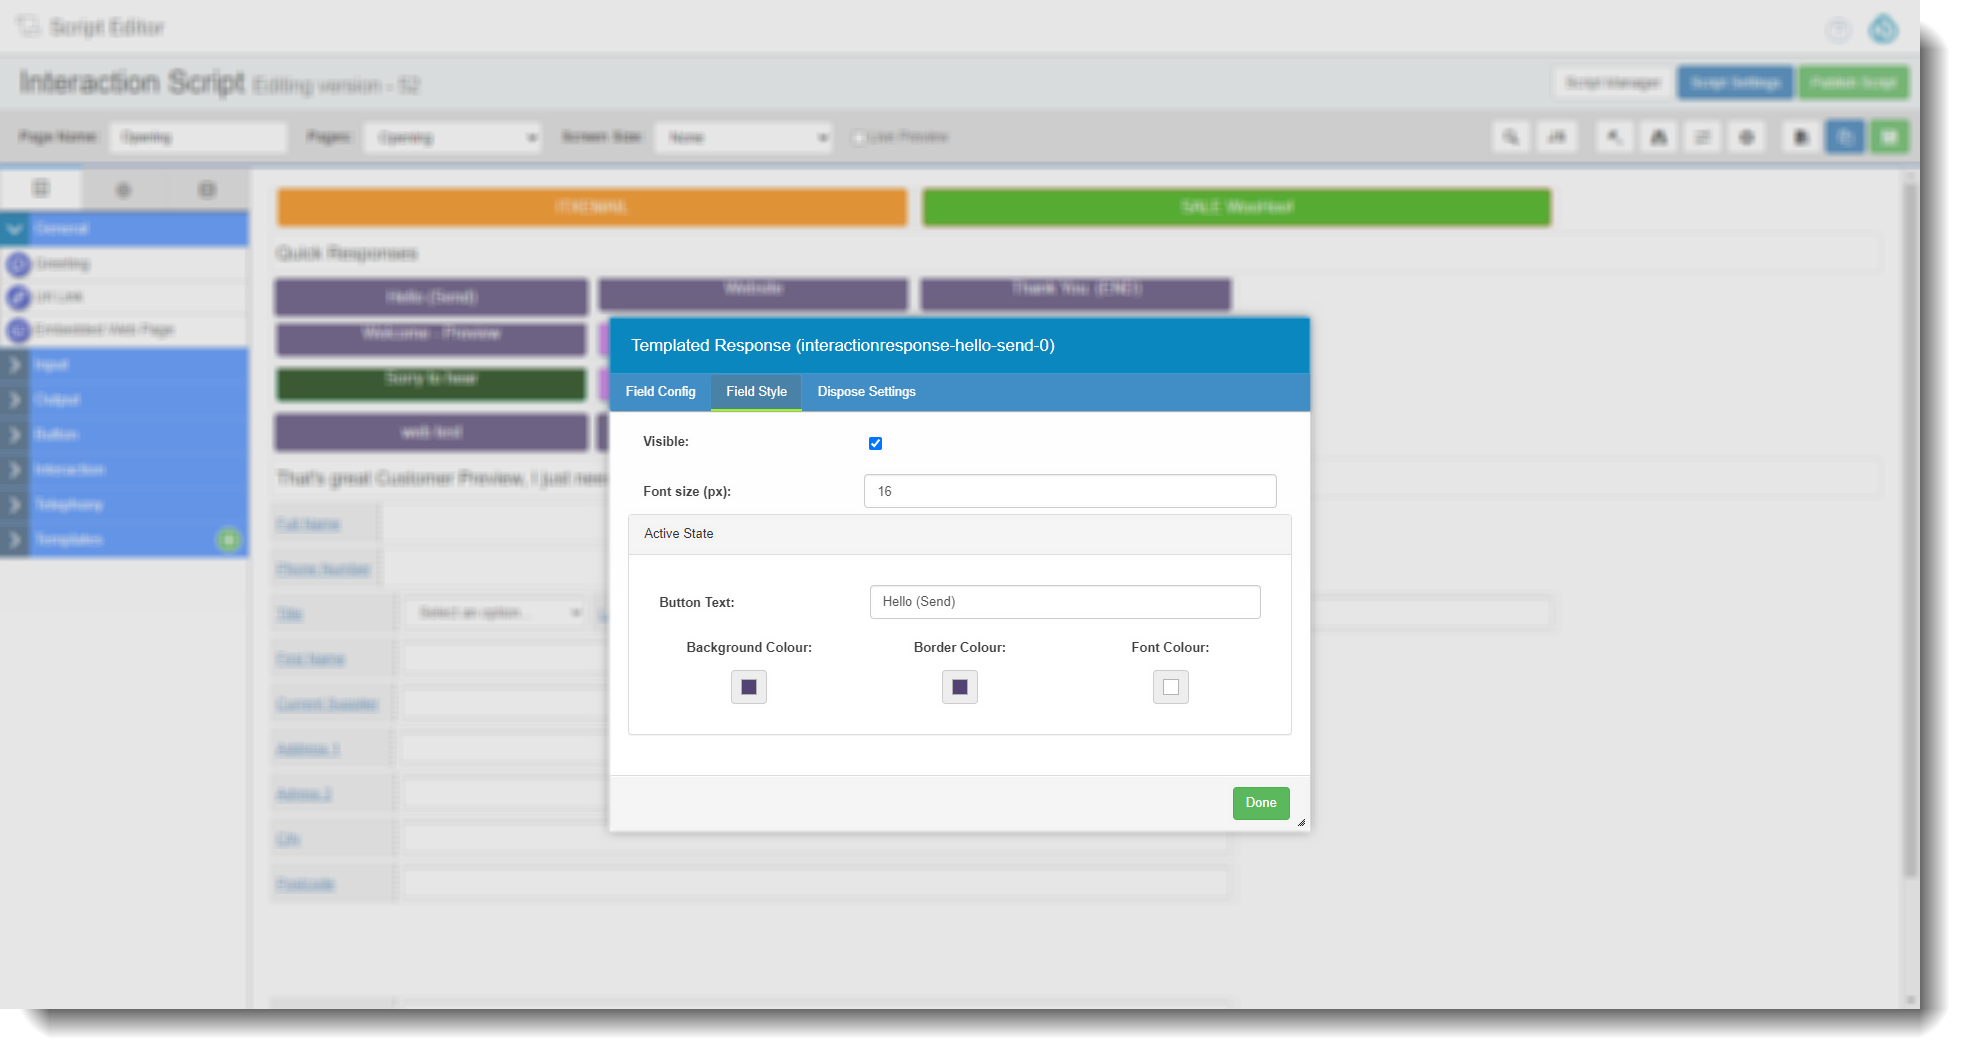Image resolution: width=1970 pixels, height=1059 pixels.
Task: Select the Field Style tab
Action: click(757, 392)
